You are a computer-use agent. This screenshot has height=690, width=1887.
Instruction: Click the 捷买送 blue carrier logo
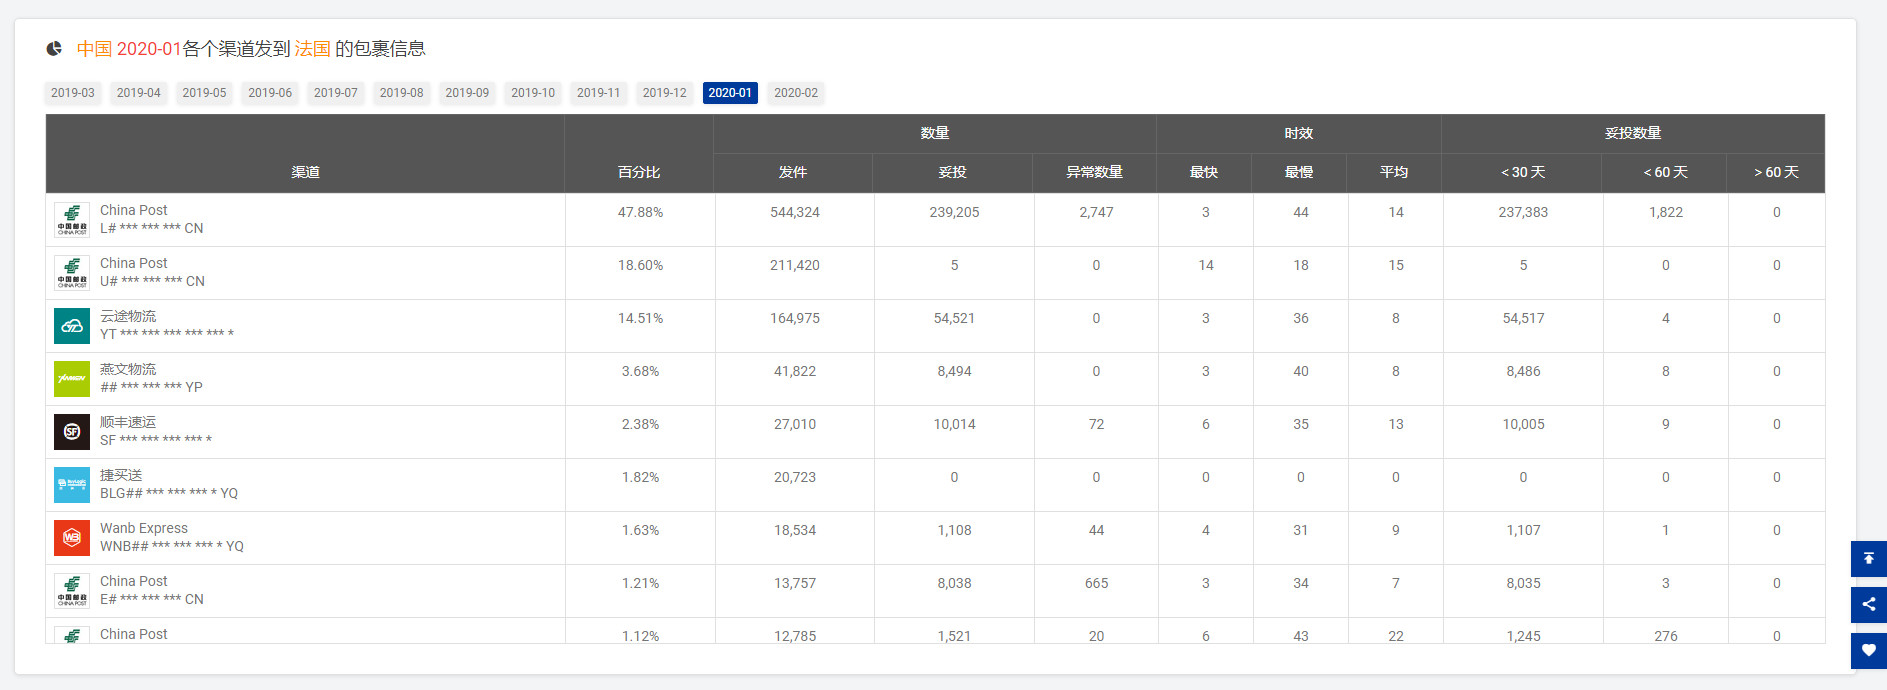(x=72, y=485)
